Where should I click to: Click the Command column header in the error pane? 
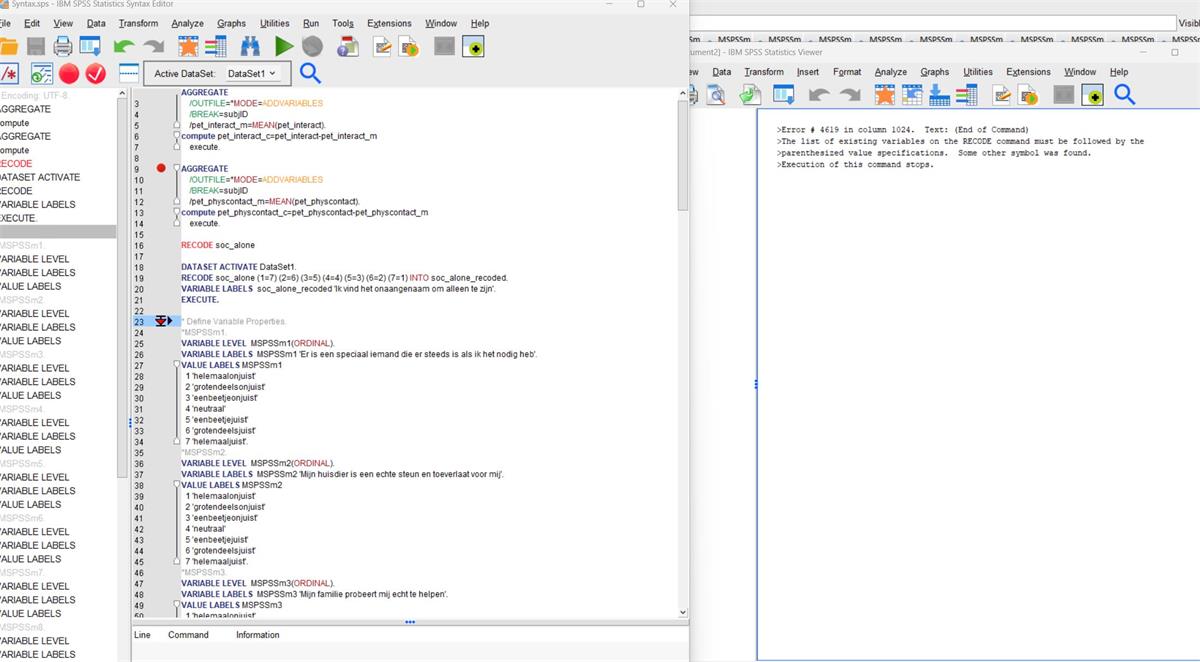point(188,635)
